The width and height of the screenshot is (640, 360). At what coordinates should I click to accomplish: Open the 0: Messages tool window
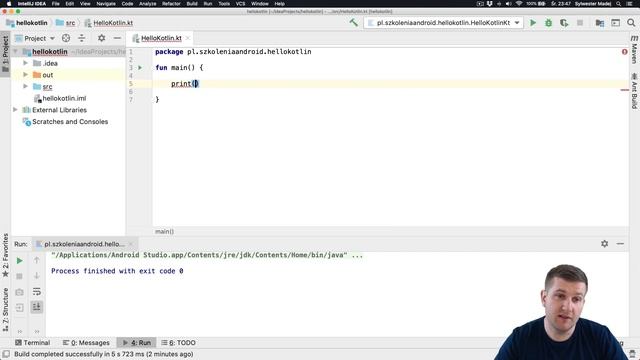coord(86,343)
